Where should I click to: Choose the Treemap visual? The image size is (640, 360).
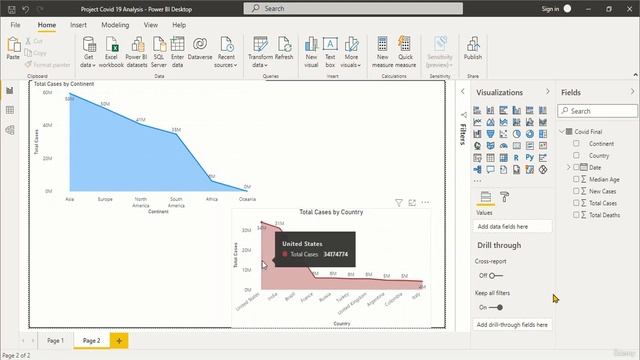pos(542,134)
